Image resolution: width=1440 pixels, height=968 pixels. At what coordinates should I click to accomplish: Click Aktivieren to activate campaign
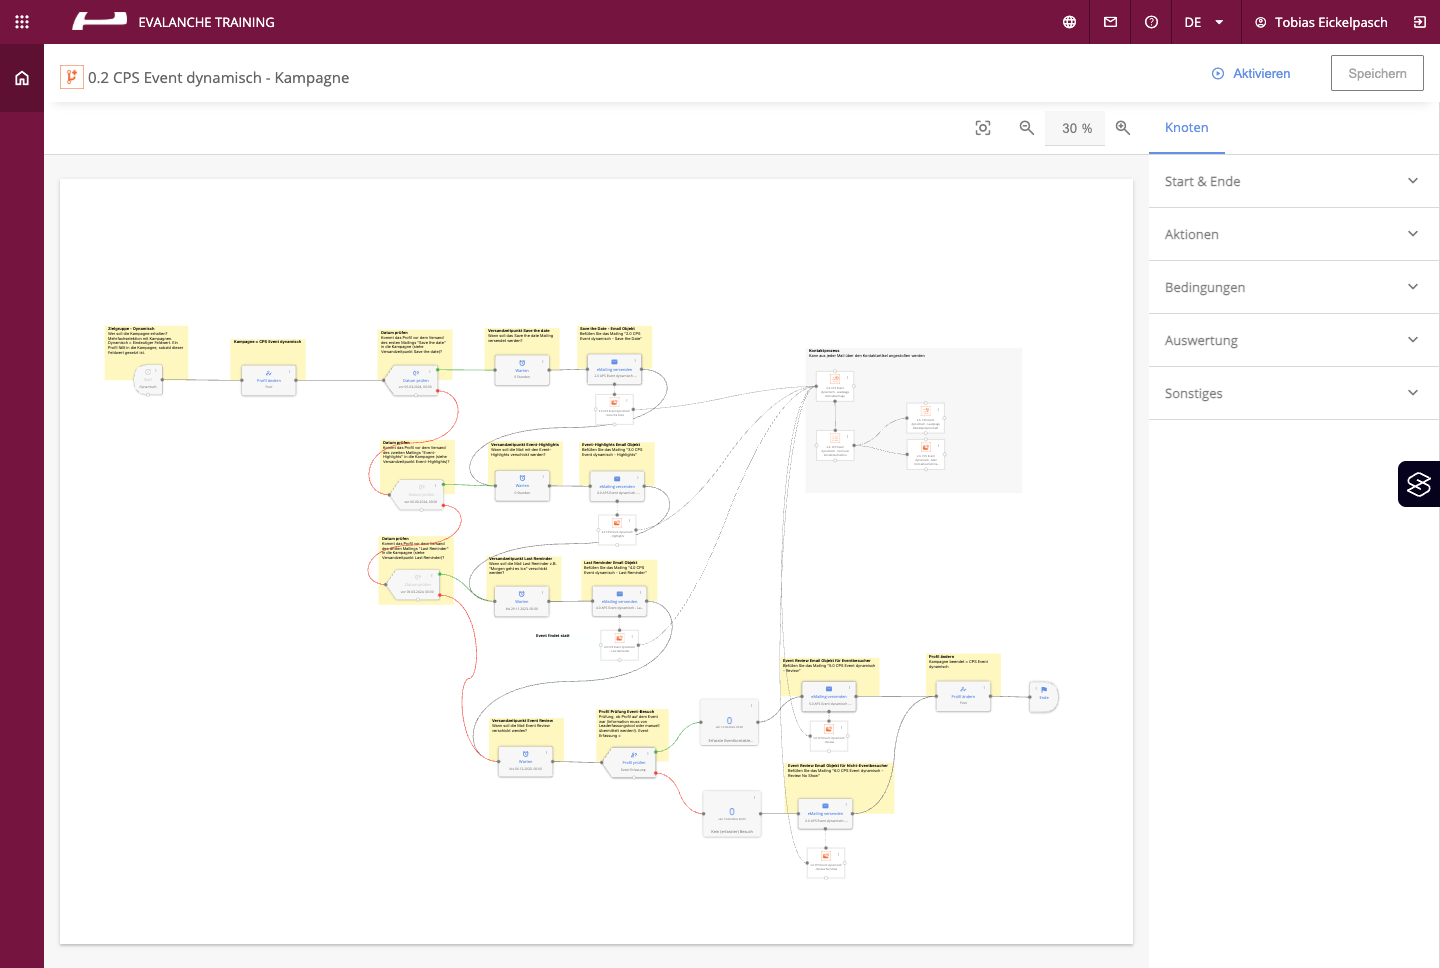(1251, 73)
